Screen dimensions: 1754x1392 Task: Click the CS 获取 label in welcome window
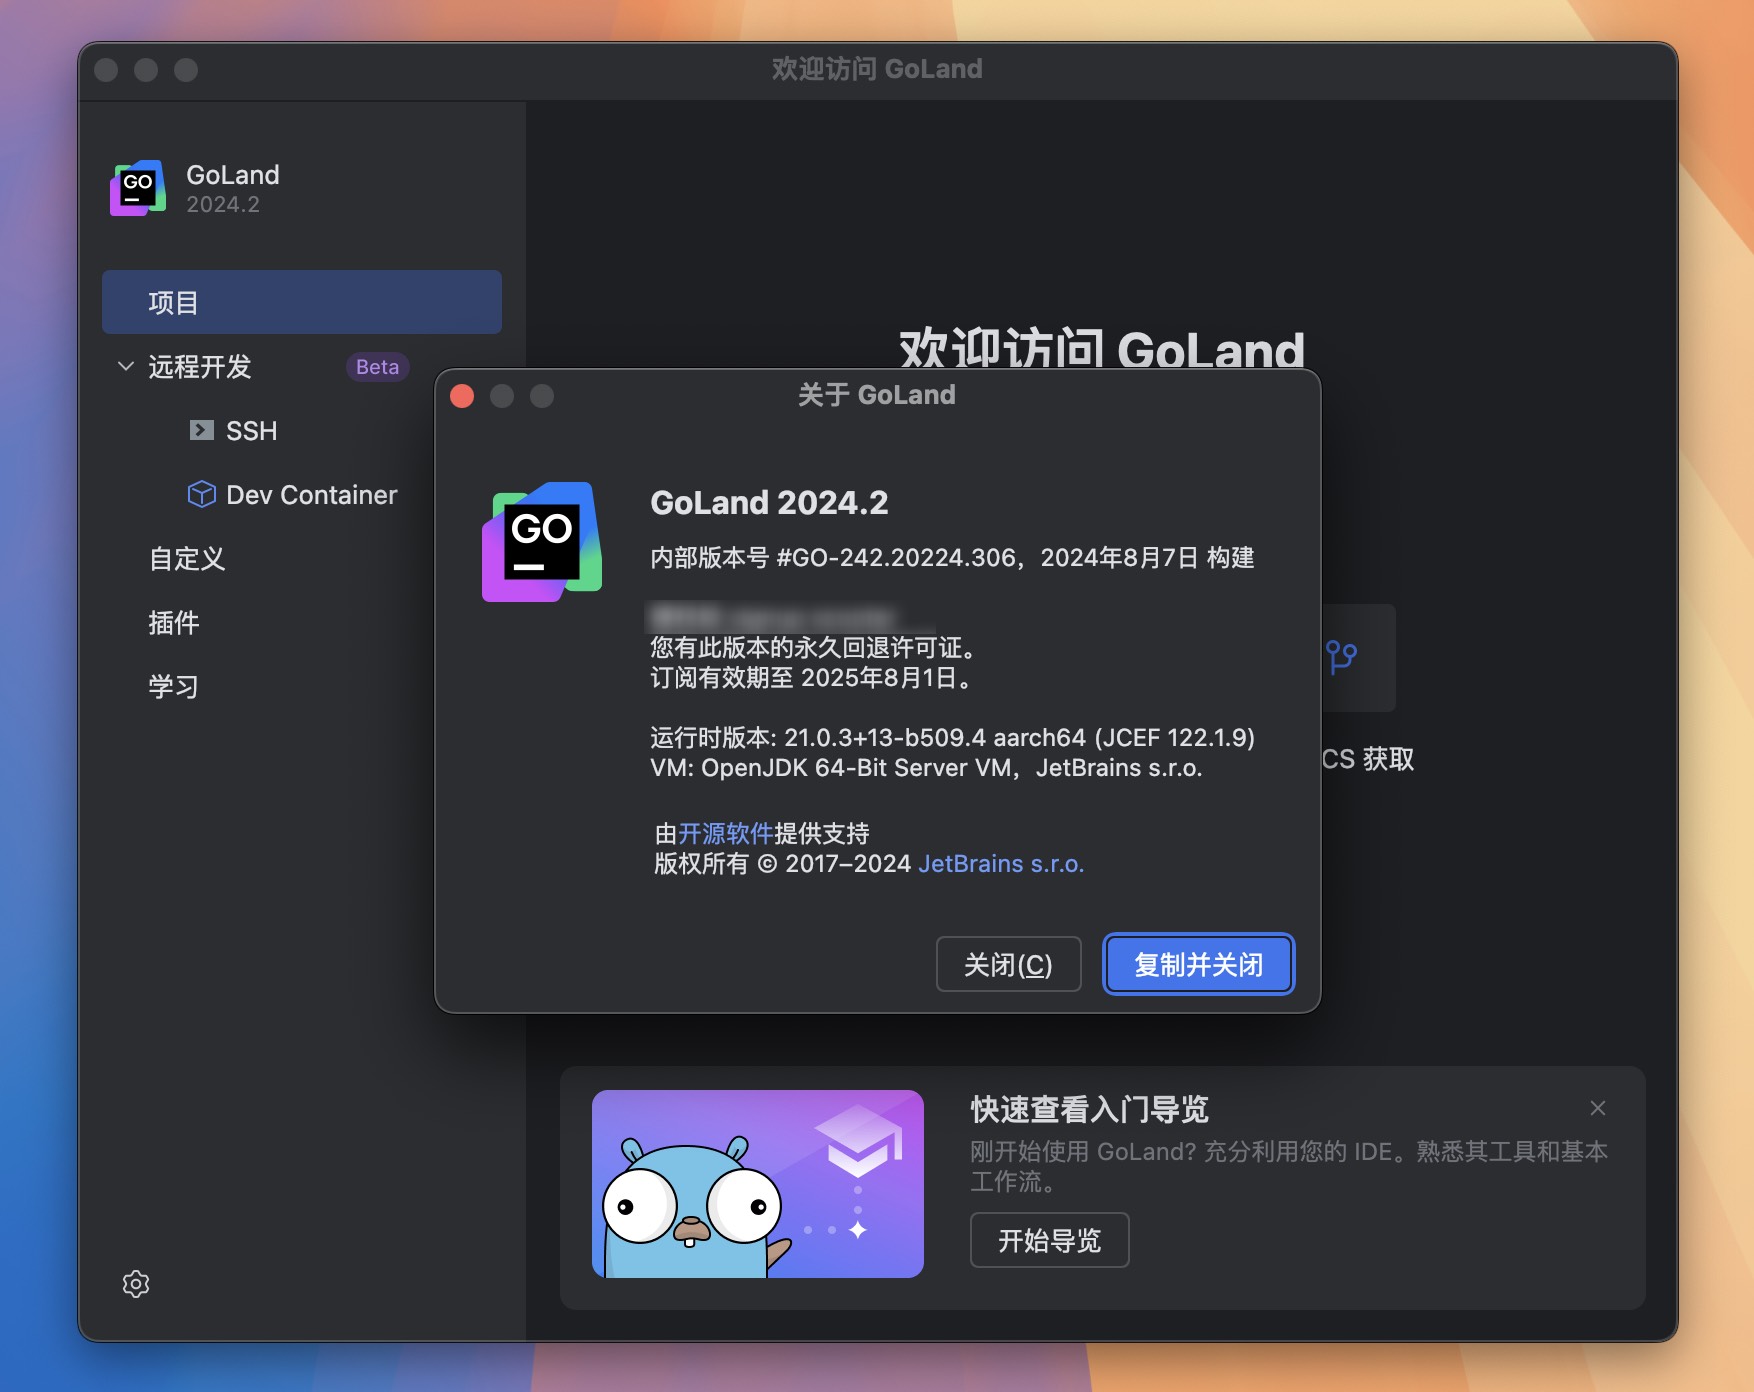click(x=1368, y=759)
